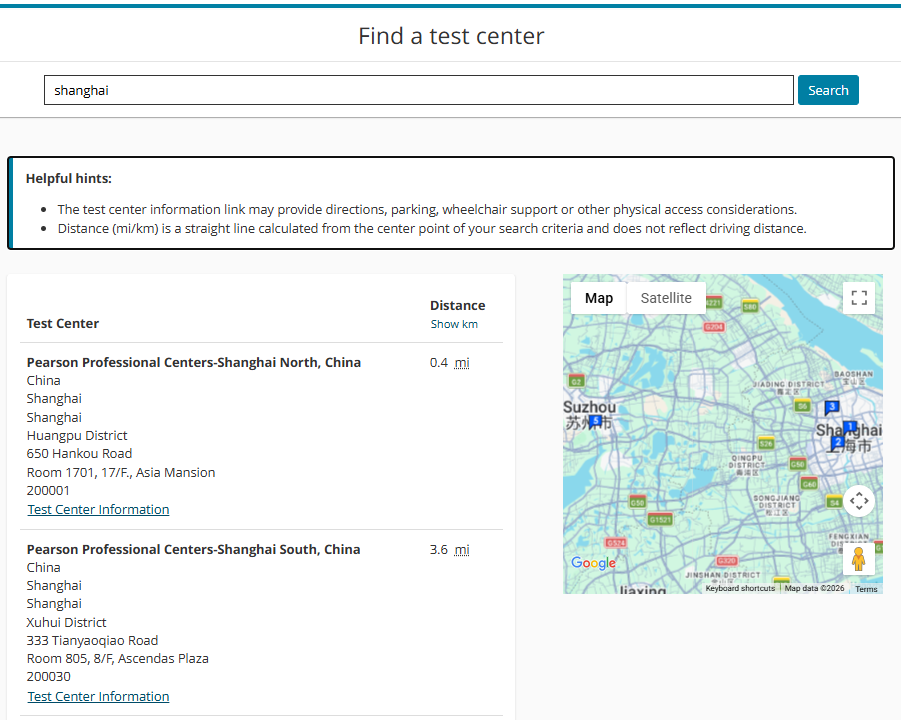Screen dimensions: 901x720
Task: Open Test Center Information for Shanghai South
Action: [98, 696]
